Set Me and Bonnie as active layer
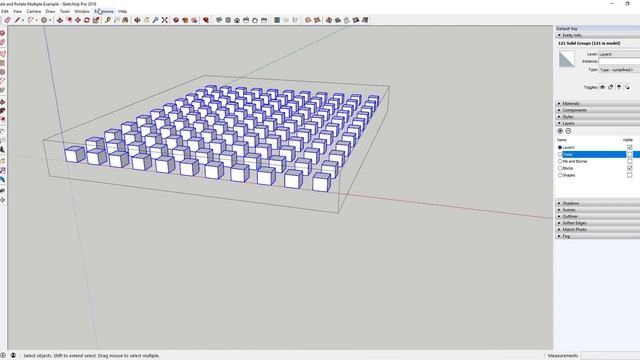The width and height of the screenshot is (640, 360). point(560,161)
